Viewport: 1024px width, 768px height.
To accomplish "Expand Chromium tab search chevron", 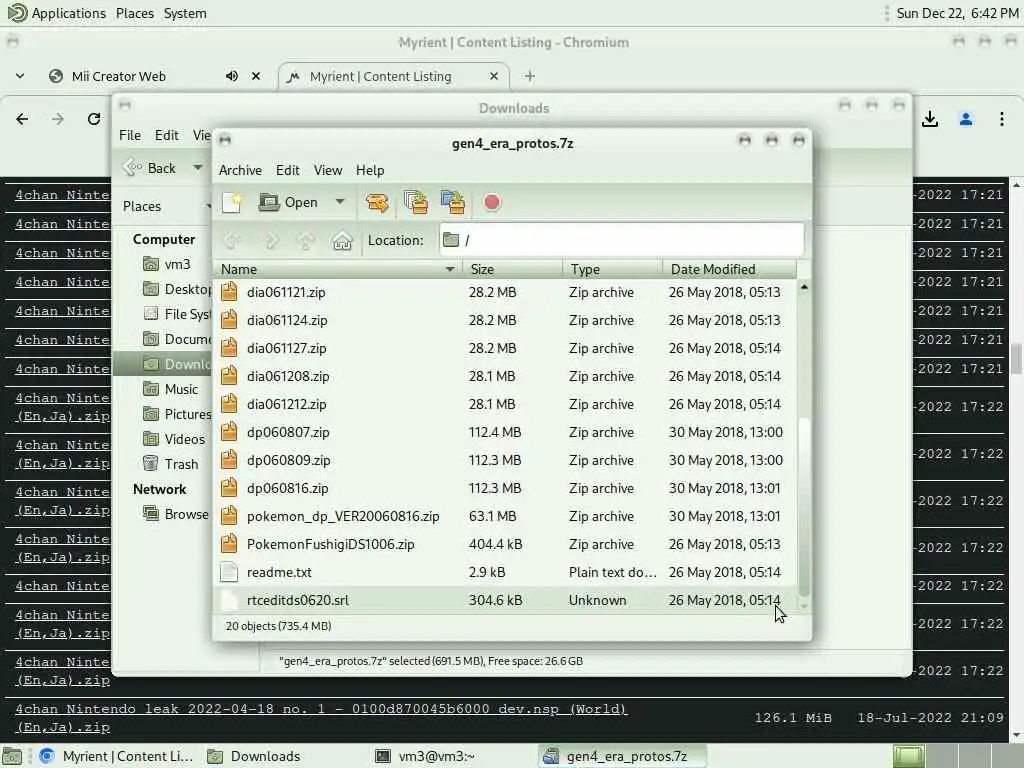I will click(20, 76).
